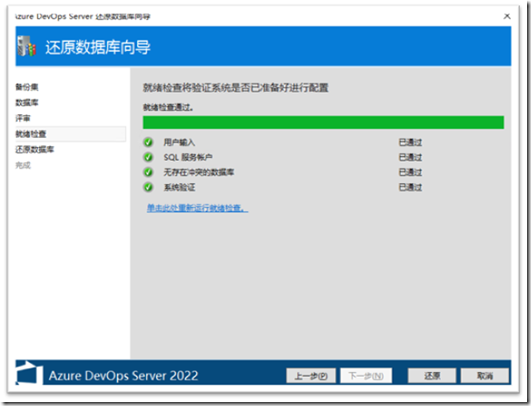Click green check icon beside 用户输入
Screen dimensions: 531x406
point(148,142)
